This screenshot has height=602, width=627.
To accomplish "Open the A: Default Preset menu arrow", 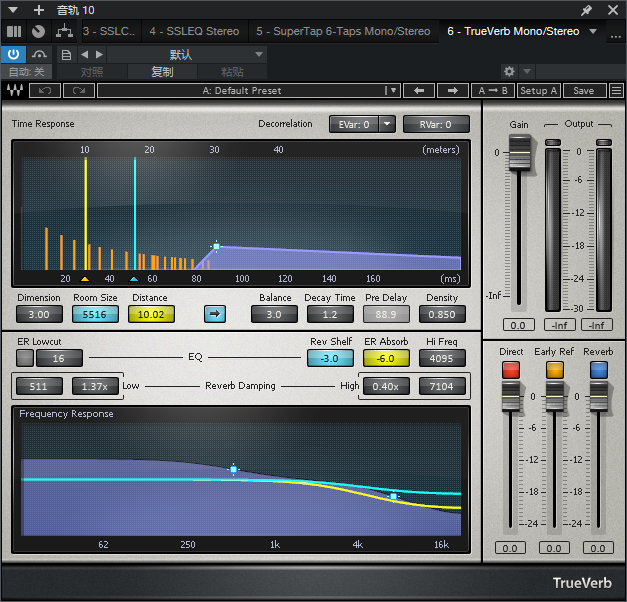I will (391, 91).
